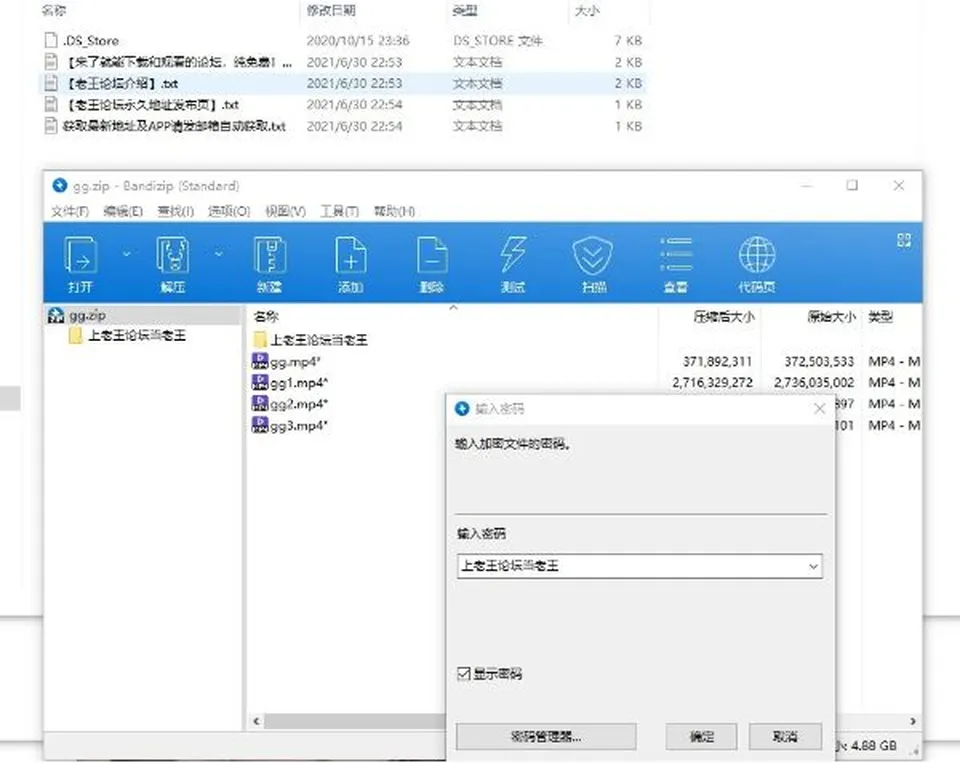The height and width of the screenshot is (763, 960).
Task: Confirm the password with OK (确定)
Action: (x=701, y=737)
